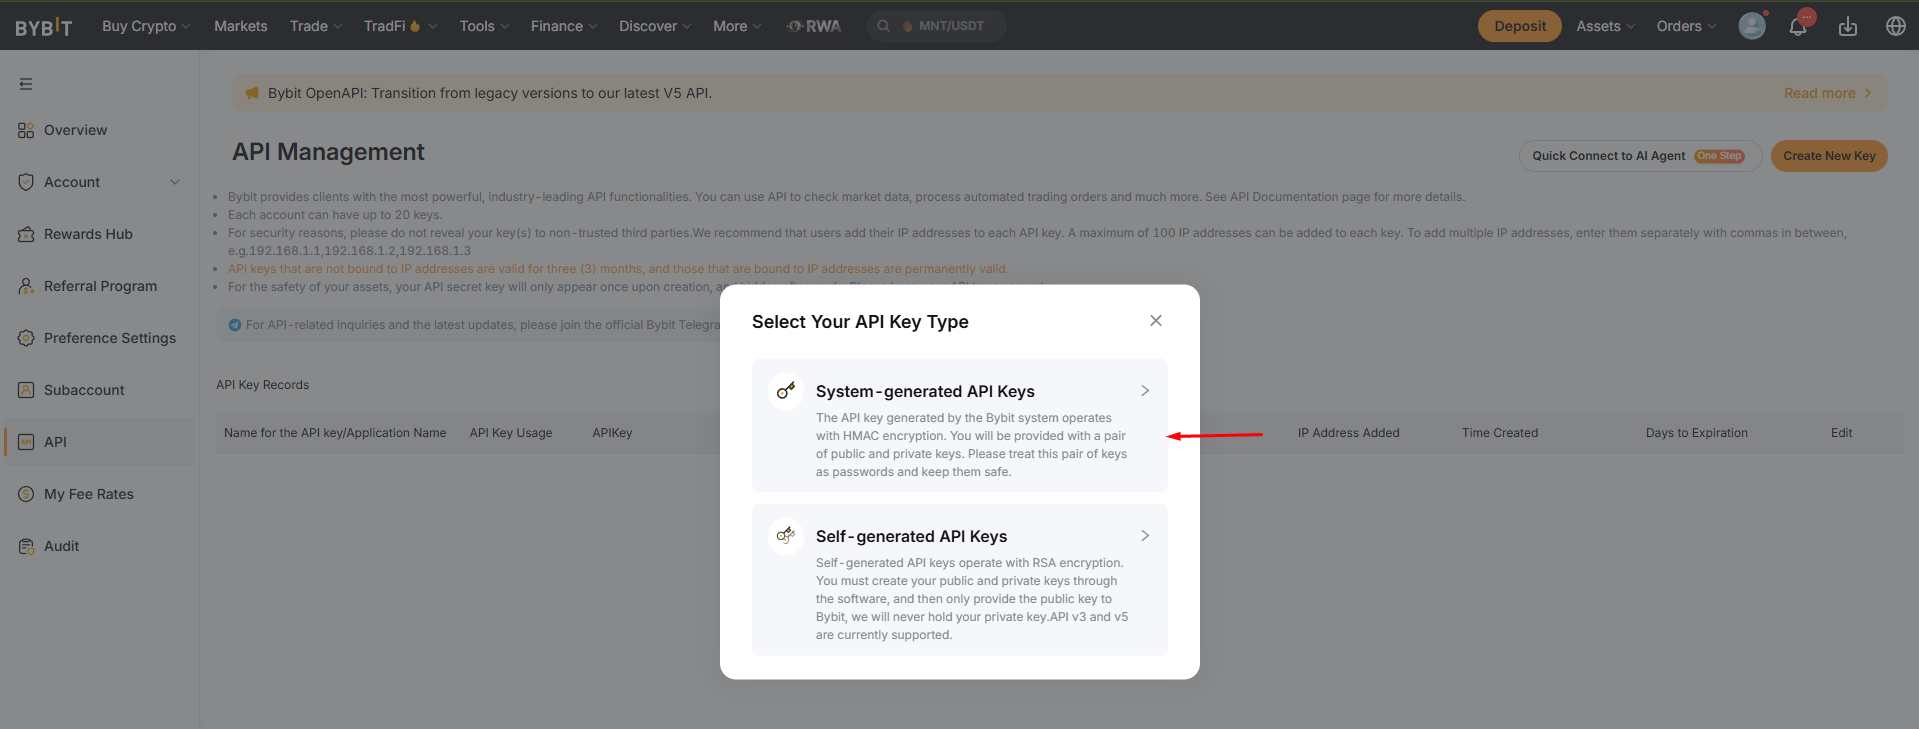The width and height of the screenshot is (1919, 729).
Task: Expand the Assets dropdown
Action: click(1606, 26)
